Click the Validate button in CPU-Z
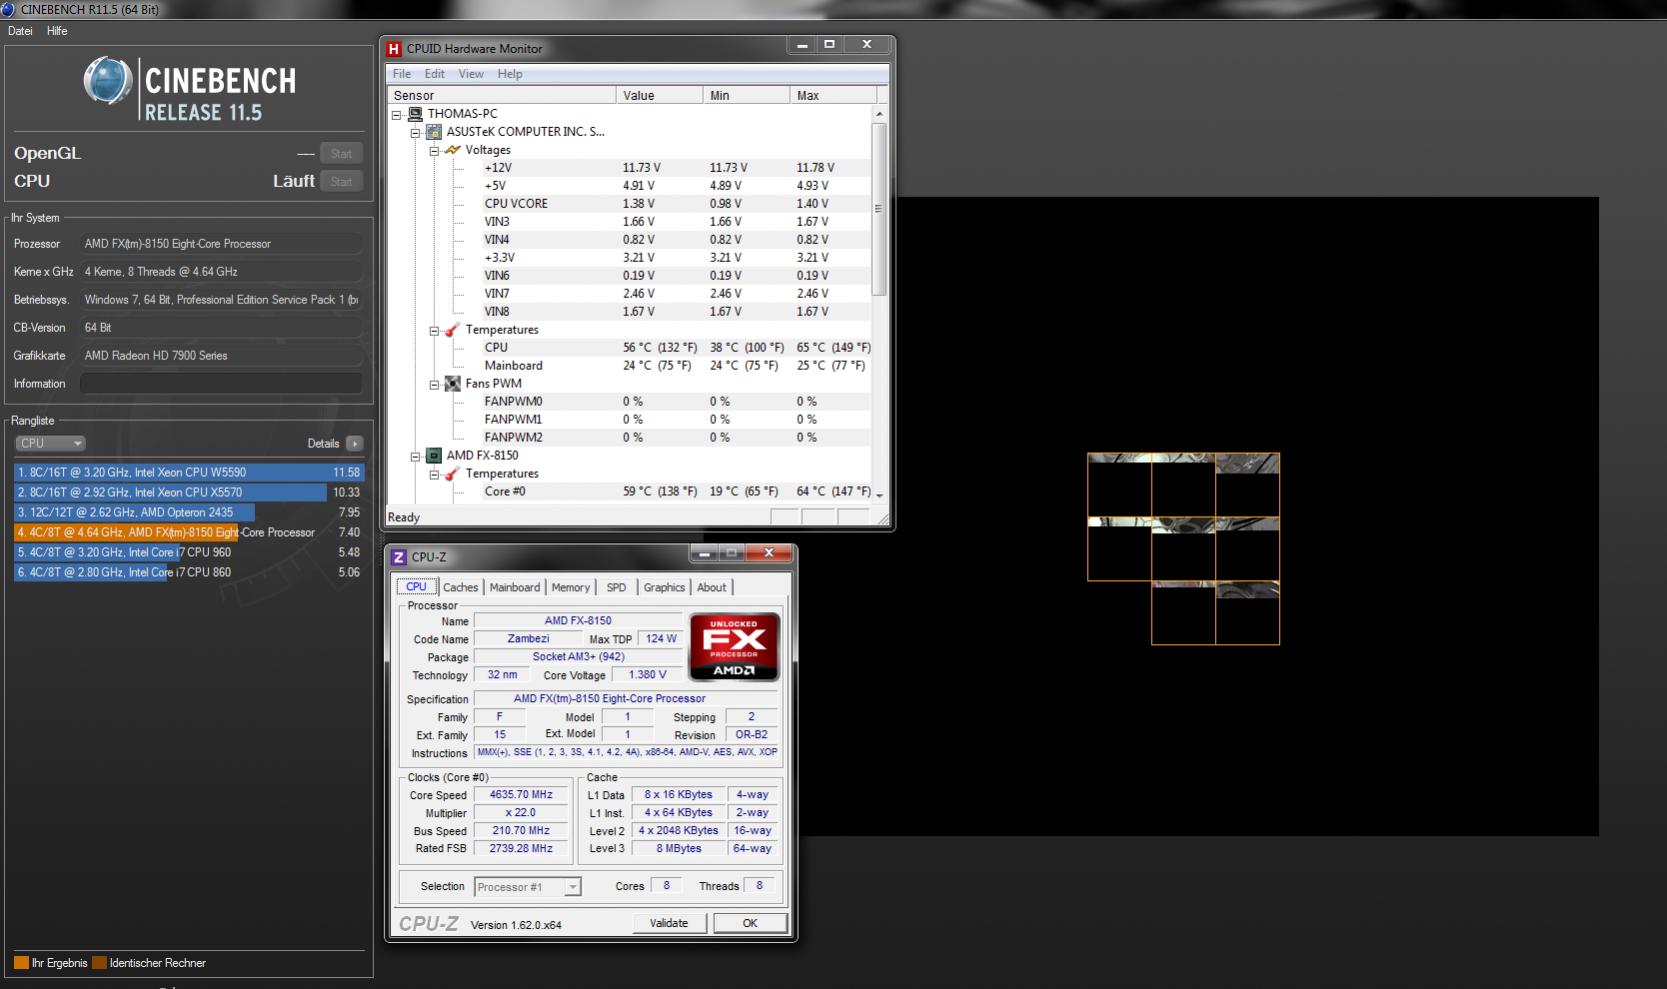The width and height of the screenshot is (1667, 989). 669,923
